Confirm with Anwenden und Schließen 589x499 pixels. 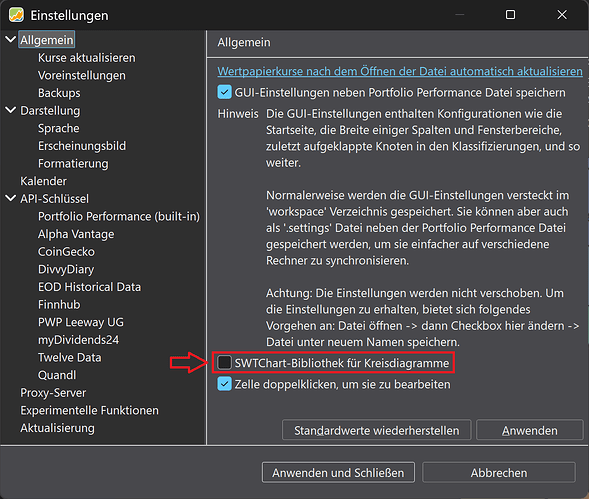[338, 472]
